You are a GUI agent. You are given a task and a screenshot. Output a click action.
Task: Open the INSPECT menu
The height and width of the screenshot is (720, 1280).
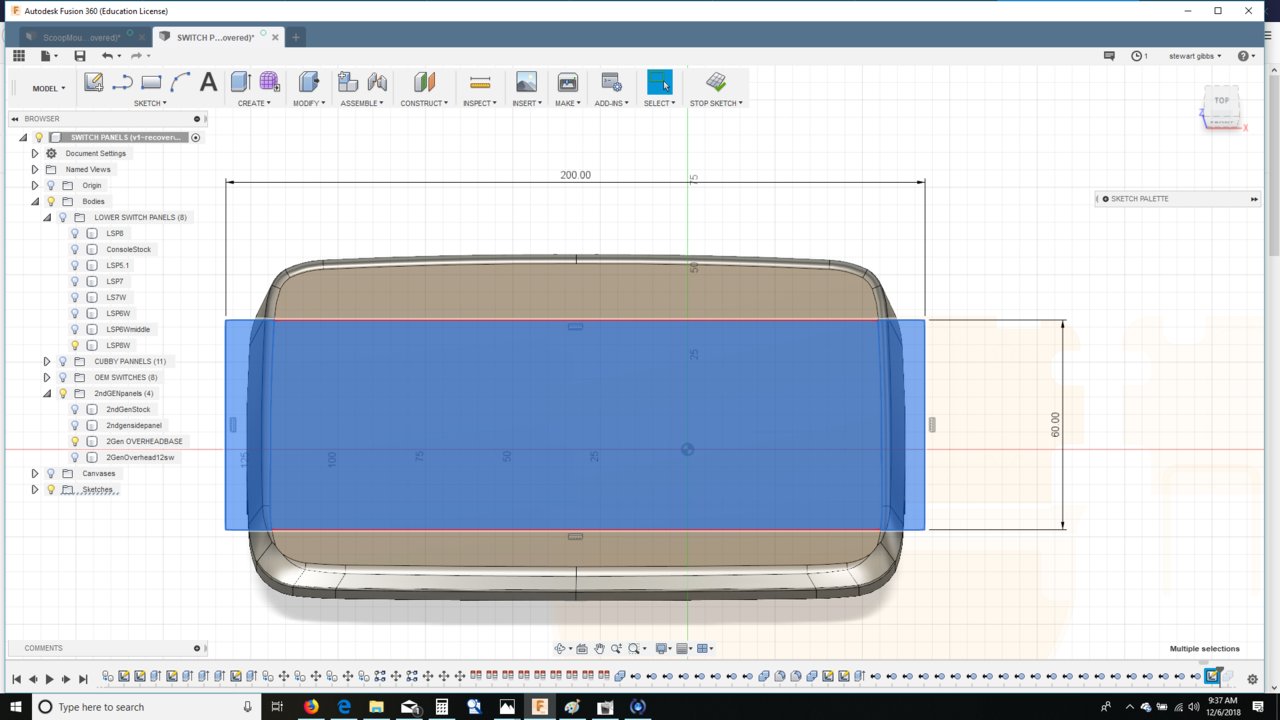click(x=480, y=103)
